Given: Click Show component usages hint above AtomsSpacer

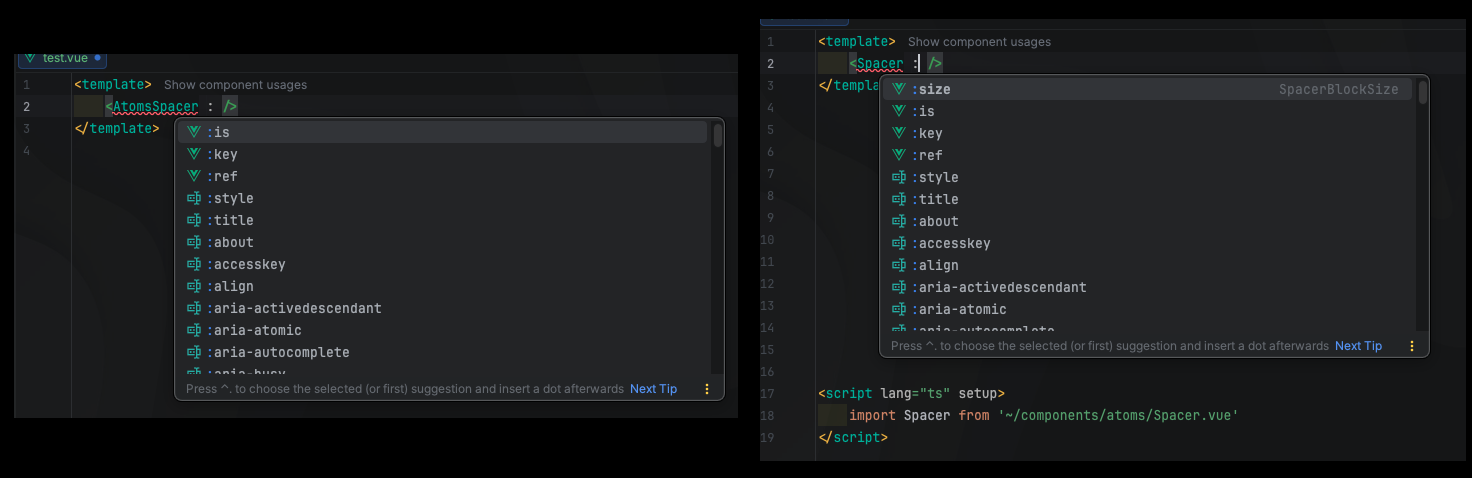Looking at the screenshot, I should click(235, 85).
